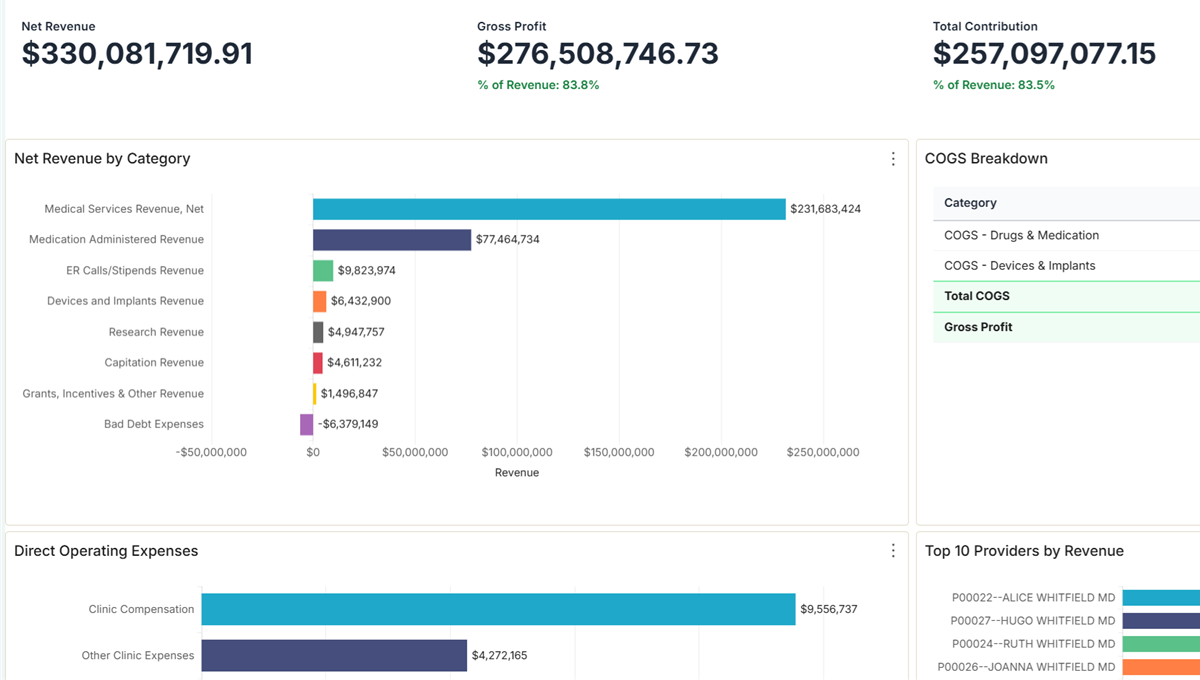Click the P00027--HUGO WHITFIELD MD label
The width and height of the screenshot is (1200, 680).
[x=1033, y=621]
